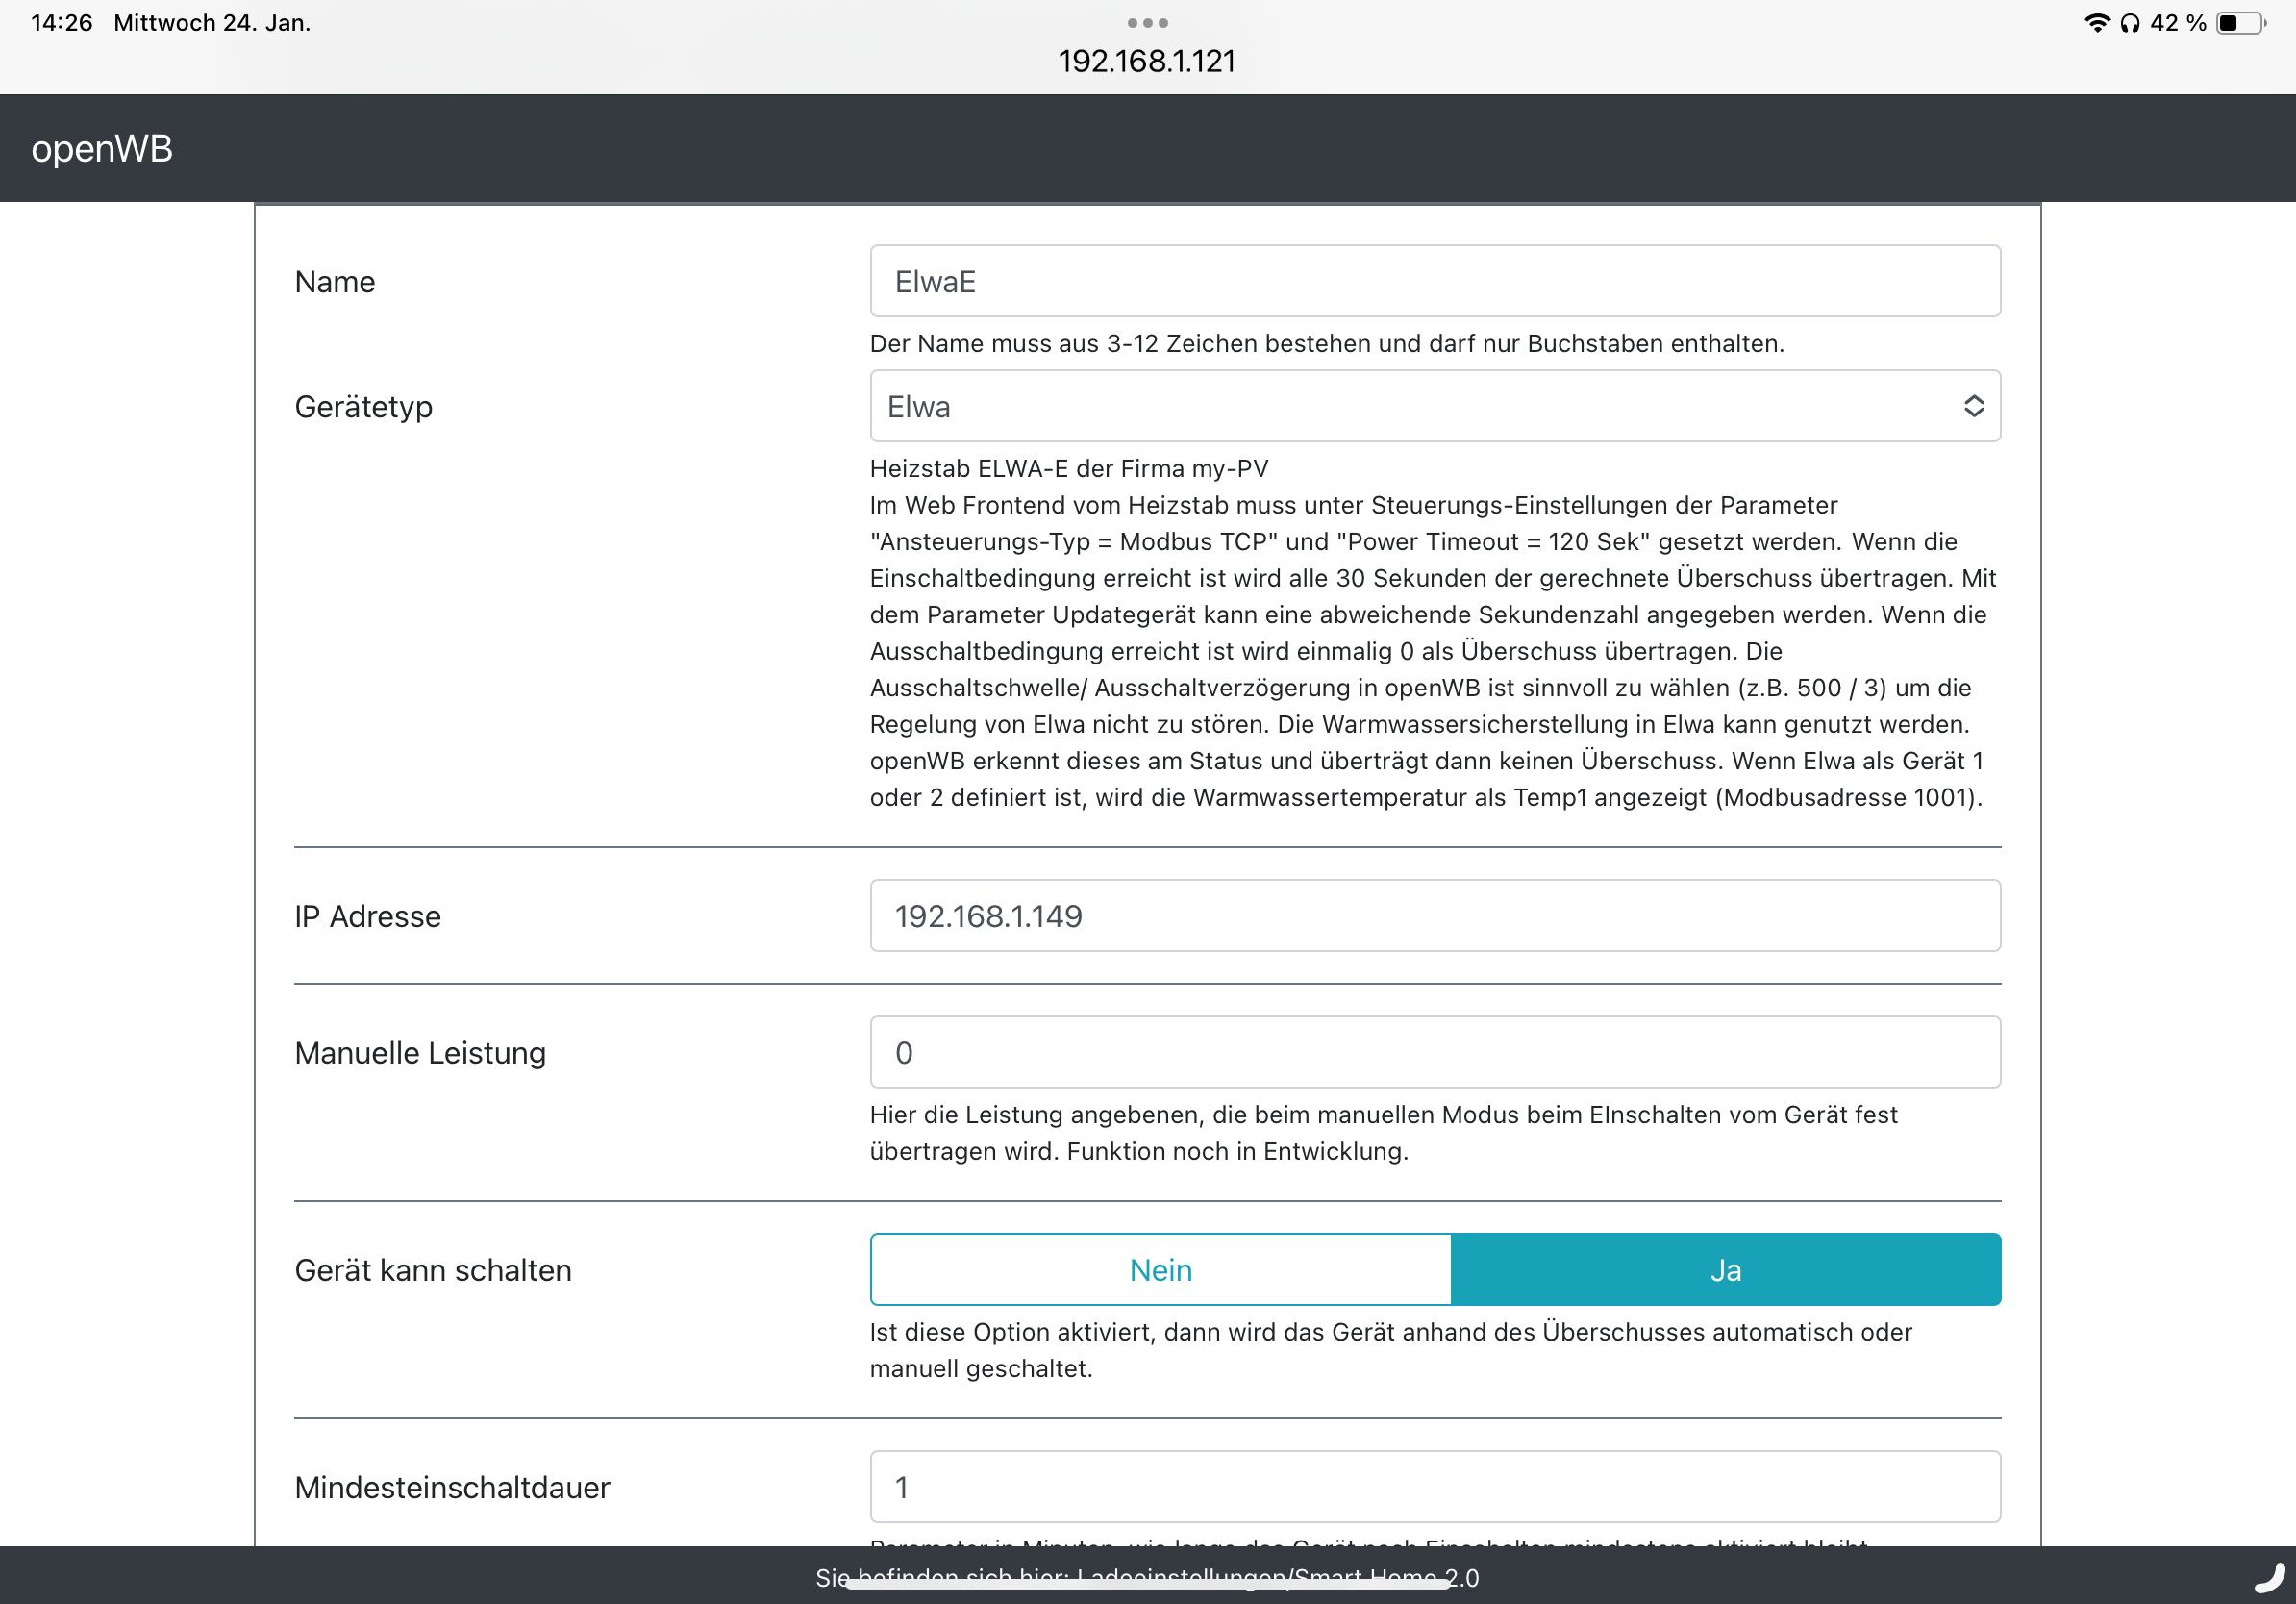Click the up-down chevron in Gerätetyp selector

coord(1973,406)
